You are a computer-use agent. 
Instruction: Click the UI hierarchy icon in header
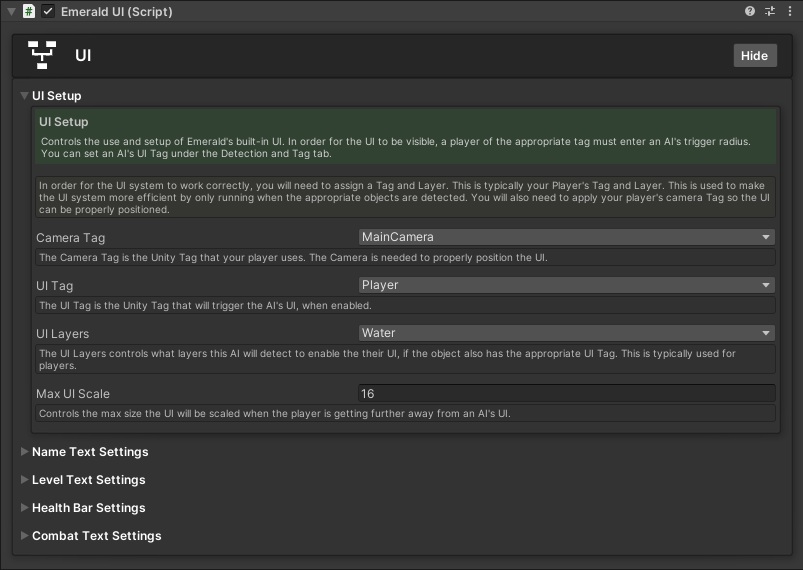point(42,55)
